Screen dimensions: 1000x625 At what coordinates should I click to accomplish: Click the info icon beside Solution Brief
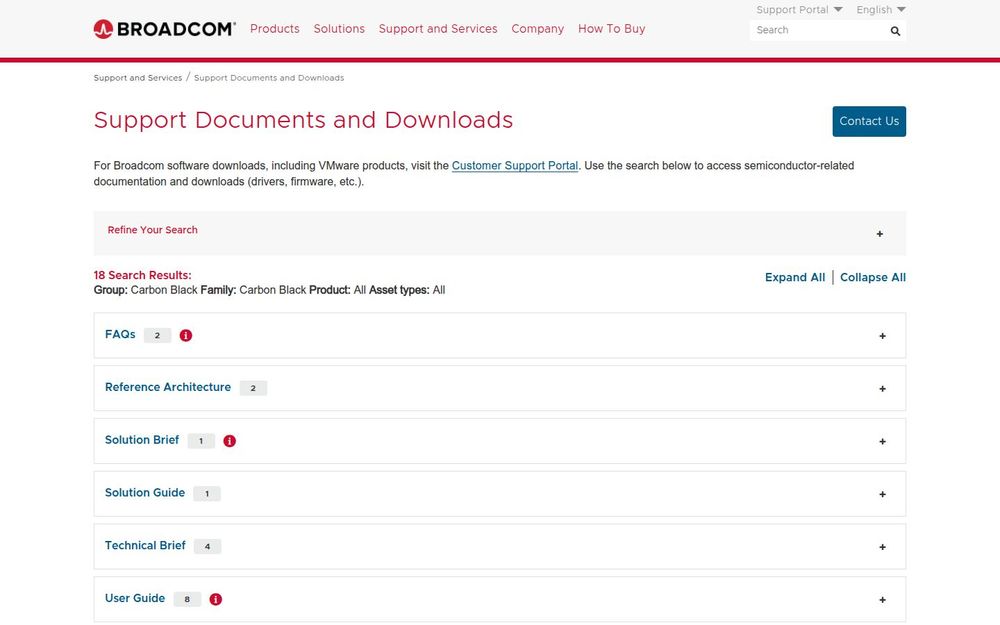(x=230, y=441)
